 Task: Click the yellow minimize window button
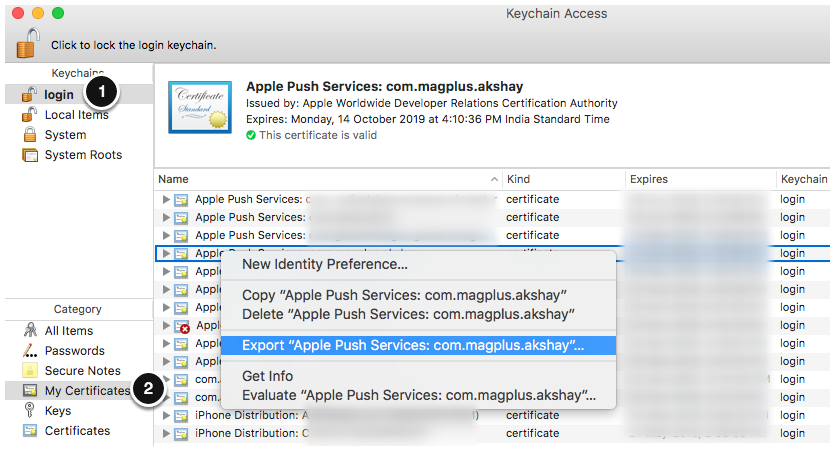click(x=38, y=13)
